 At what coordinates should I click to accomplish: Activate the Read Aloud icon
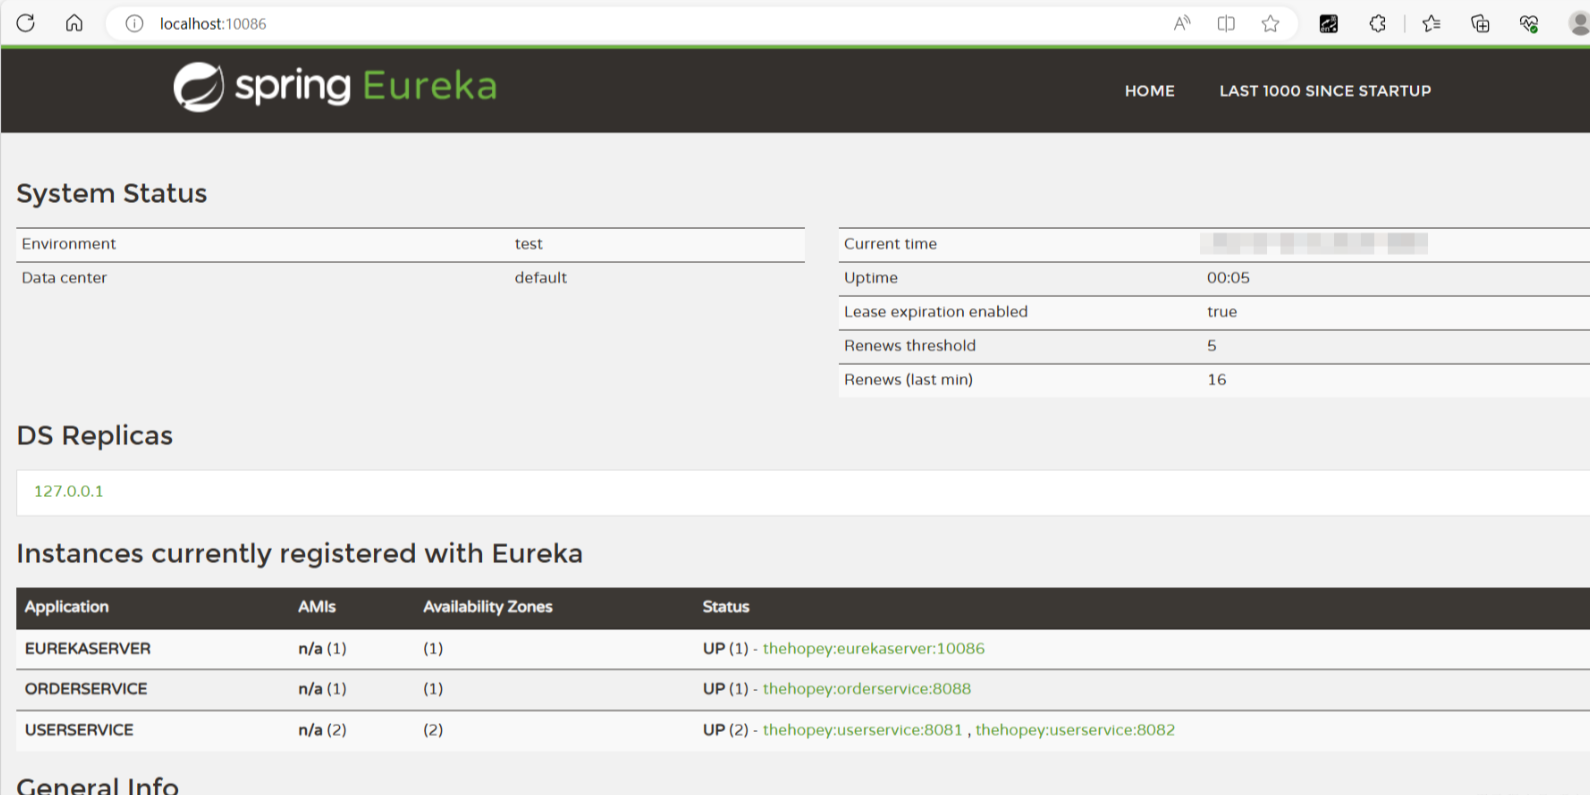1182,24
